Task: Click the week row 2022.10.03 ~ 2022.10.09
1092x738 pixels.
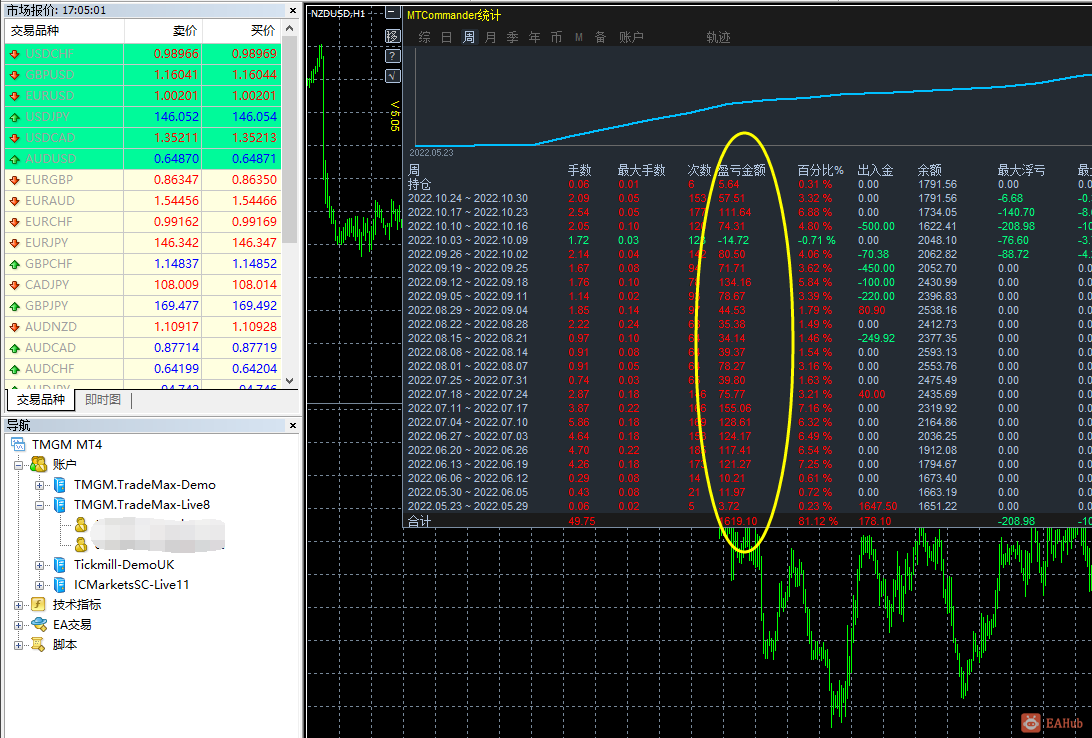Action: click(x=749, y=240)
